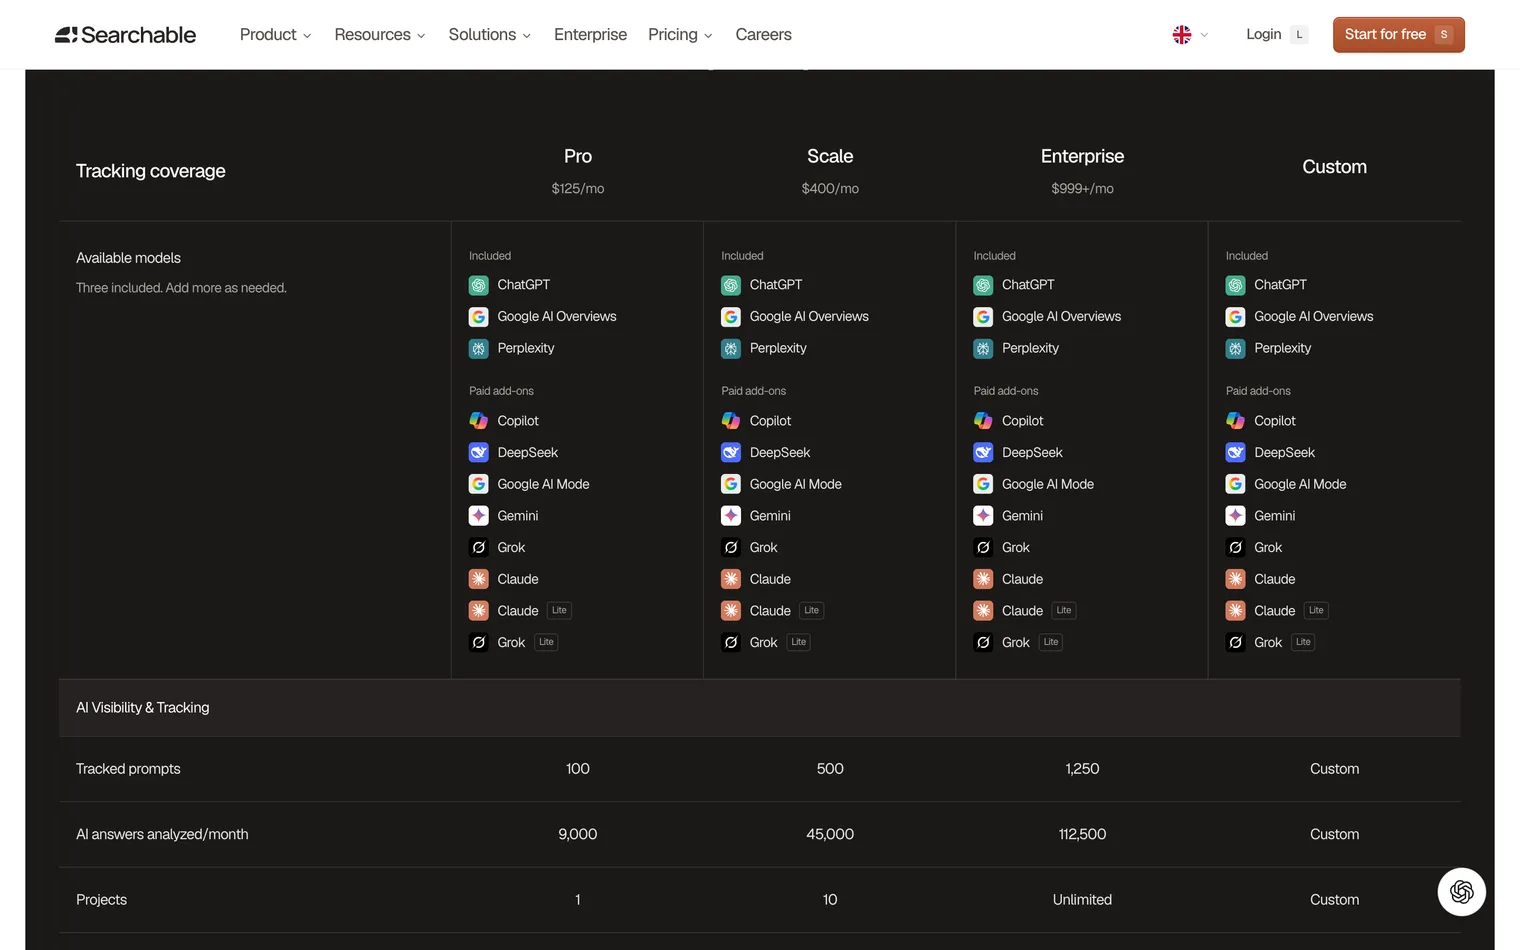Click the Perplexity icon in Custom column
The width and height of the screenshot is (1520, 950).
pos(1236,348)
